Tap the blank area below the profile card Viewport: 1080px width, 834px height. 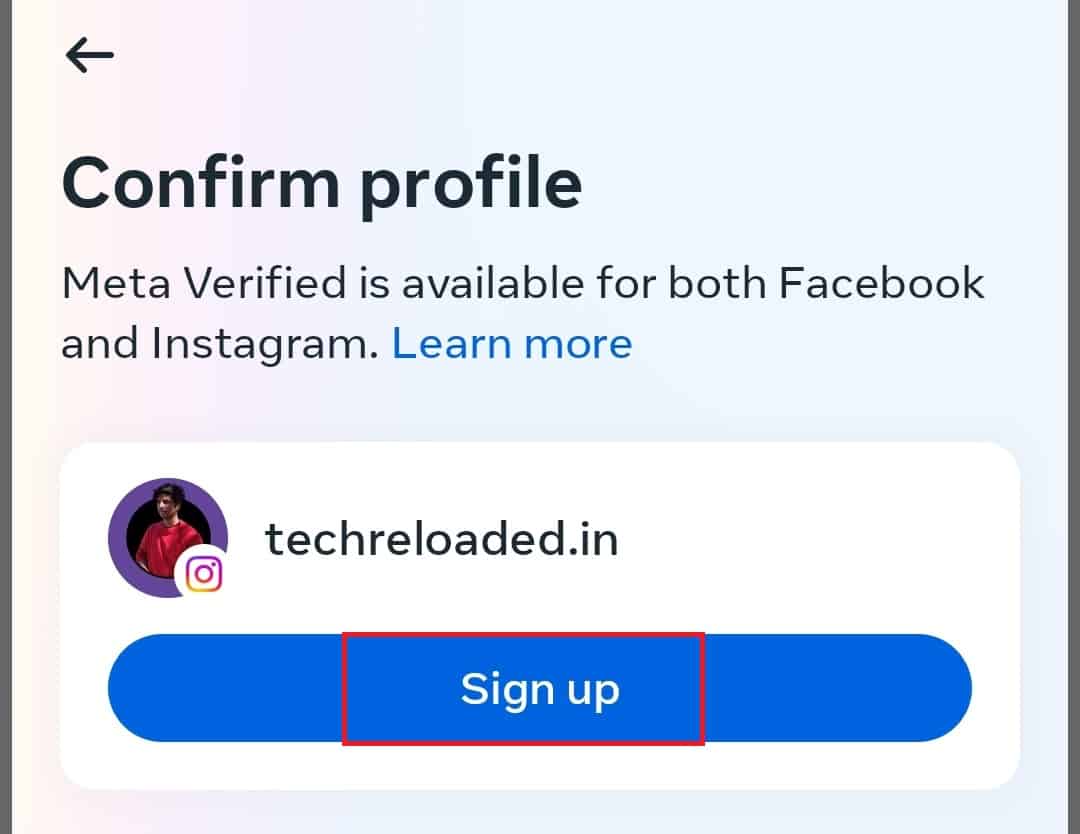(x=540, y=812)
